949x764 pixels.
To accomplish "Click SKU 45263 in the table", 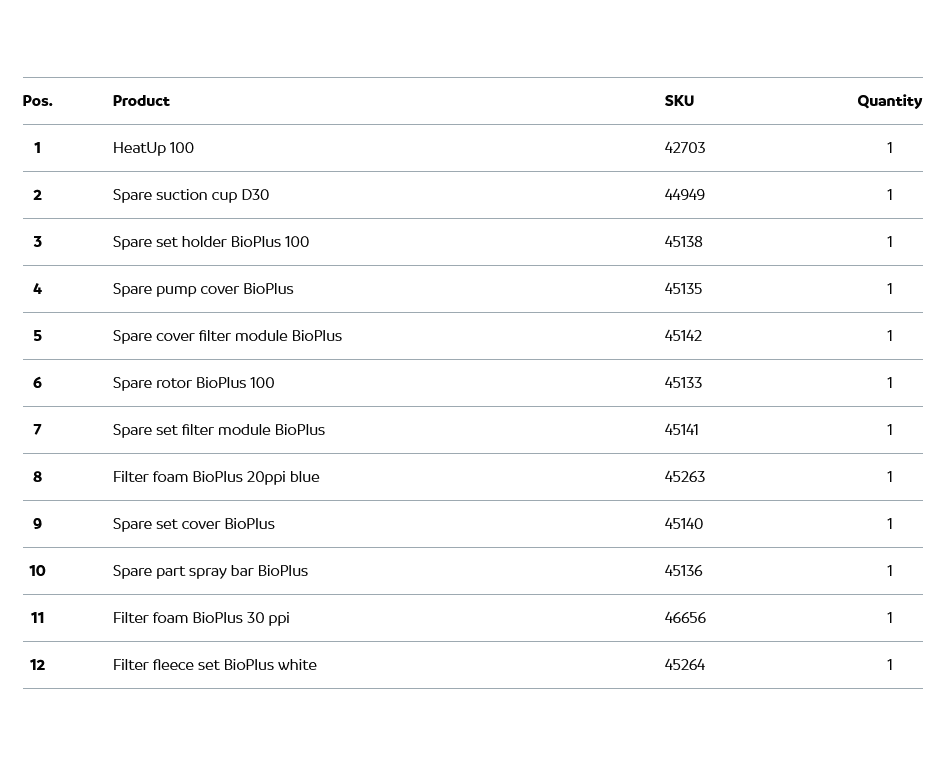I will pyautogui.click(x=685, y=477).
